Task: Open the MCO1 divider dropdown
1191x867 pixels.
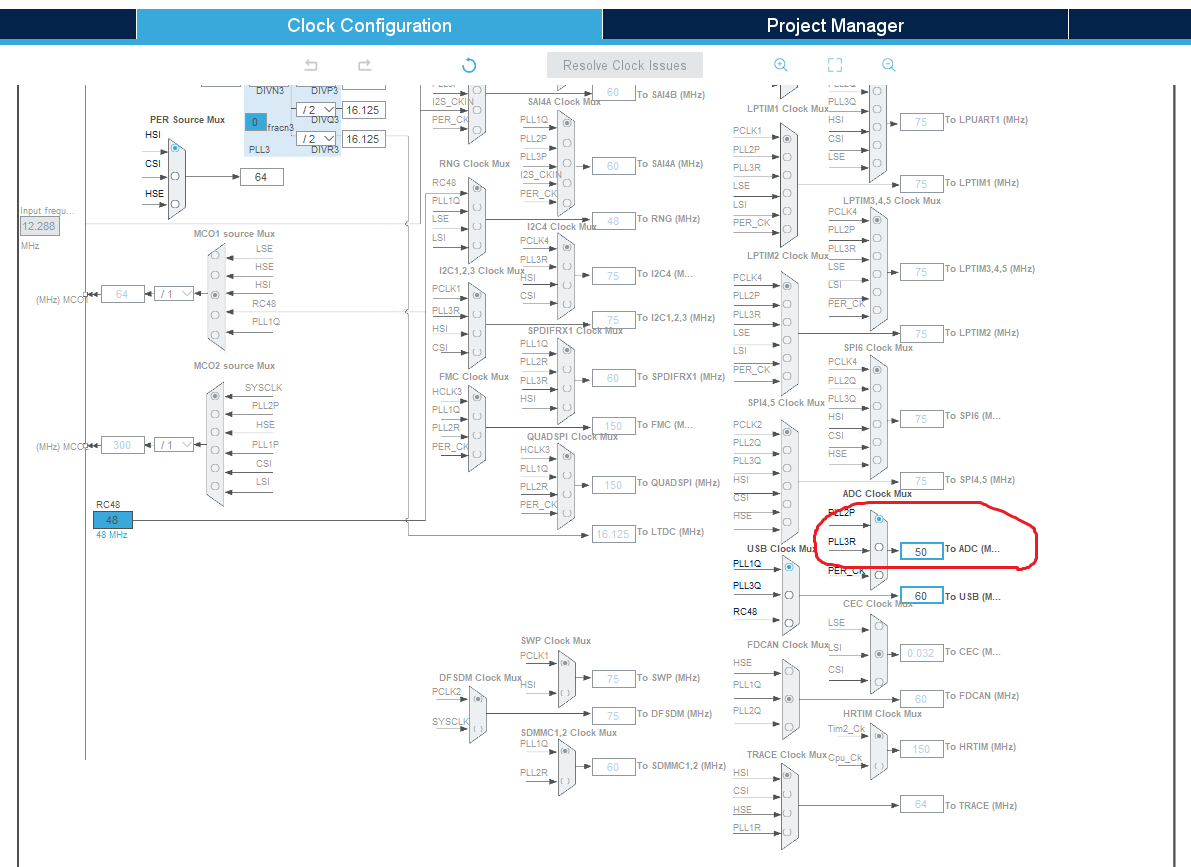Action: pos(172,293)
